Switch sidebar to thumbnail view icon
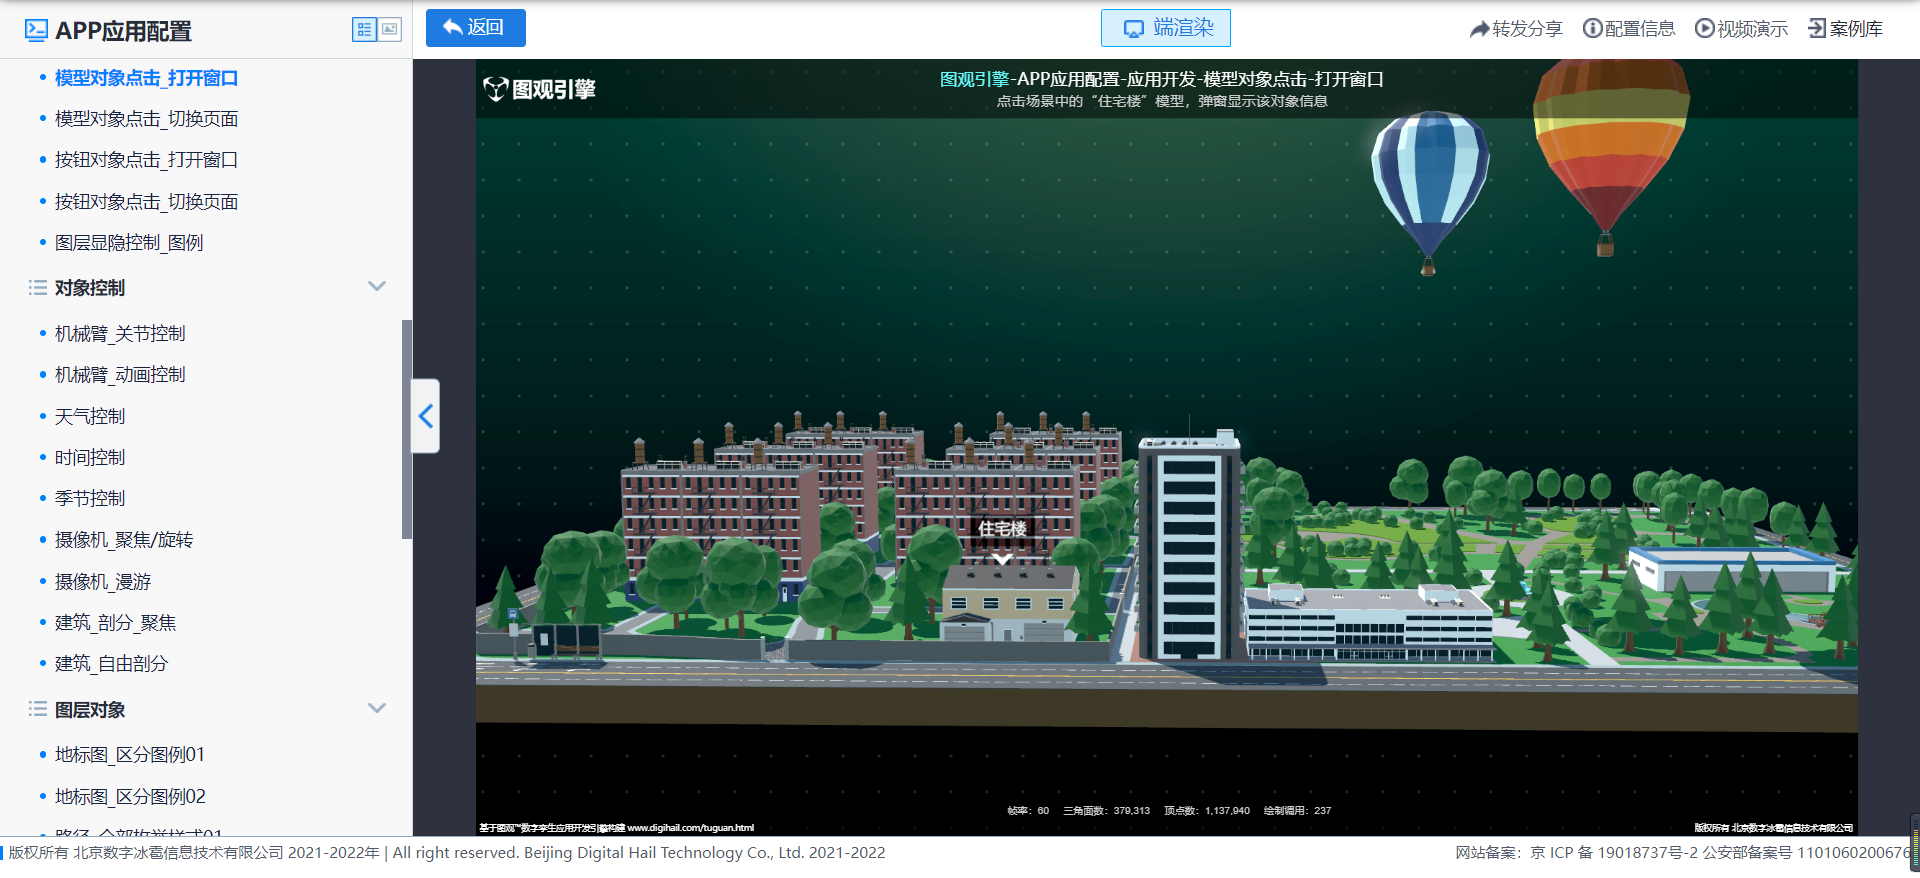This screenshot has width=1920, height=878. 390,30
